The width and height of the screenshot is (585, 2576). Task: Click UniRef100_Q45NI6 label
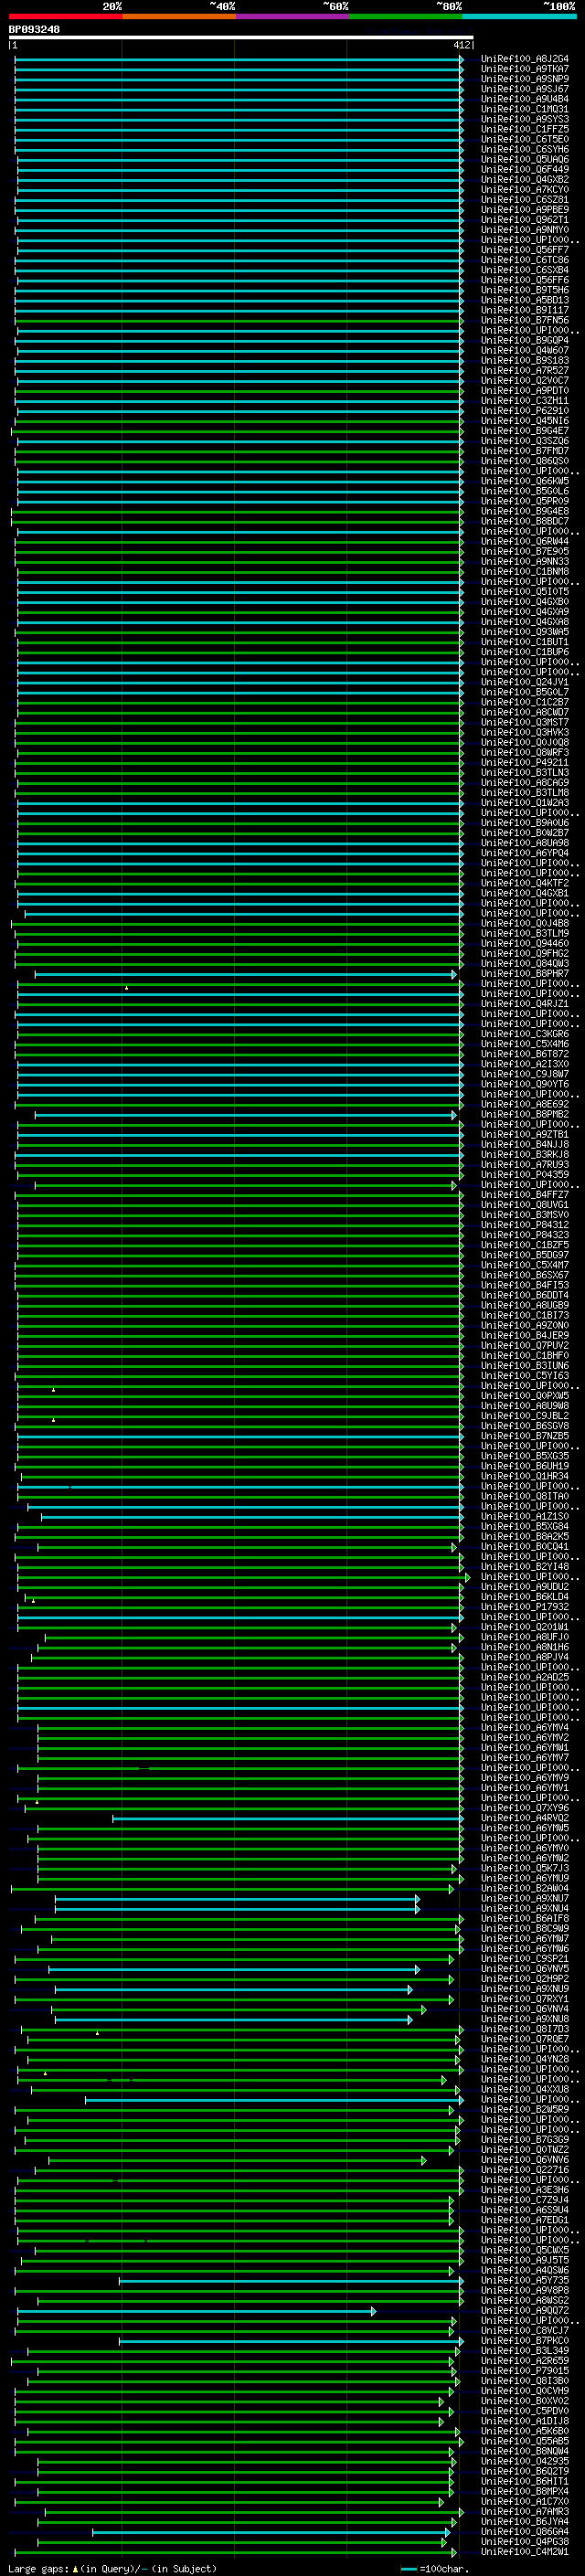pyautogui.click(x=524, y=421)
